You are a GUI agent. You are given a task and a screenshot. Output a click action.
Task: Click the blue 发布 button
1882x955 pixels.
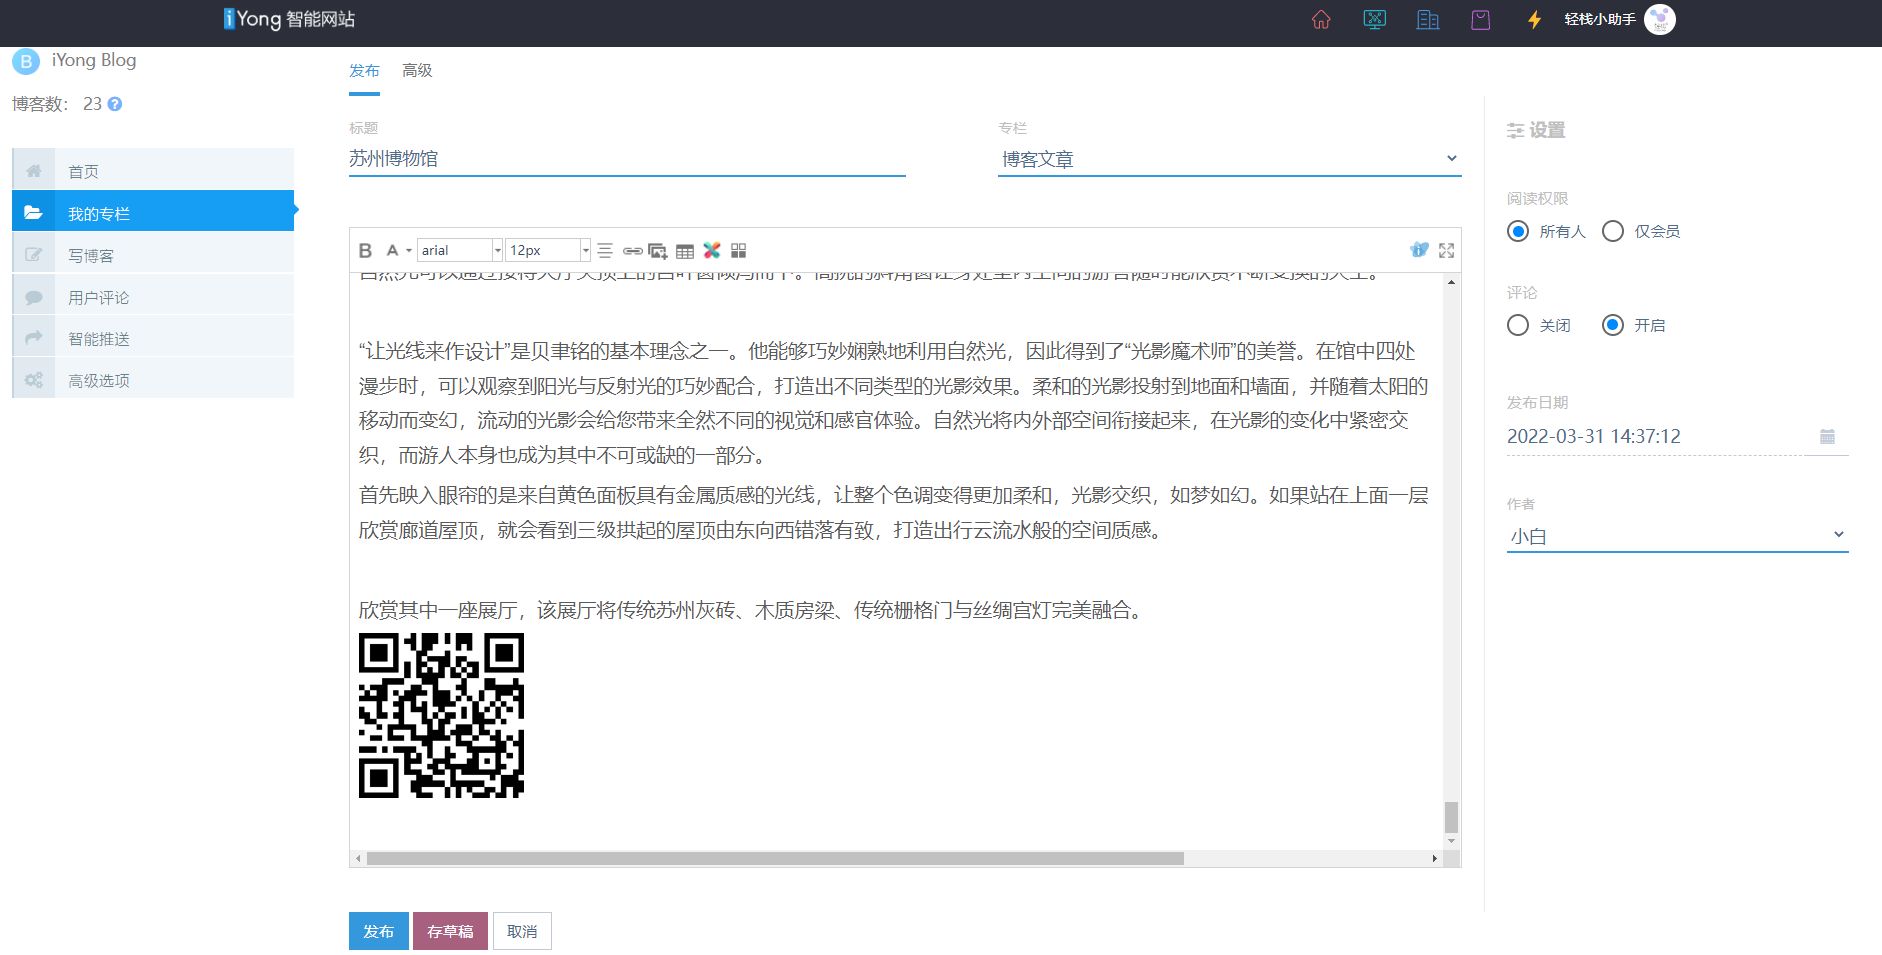coord(379,931)
